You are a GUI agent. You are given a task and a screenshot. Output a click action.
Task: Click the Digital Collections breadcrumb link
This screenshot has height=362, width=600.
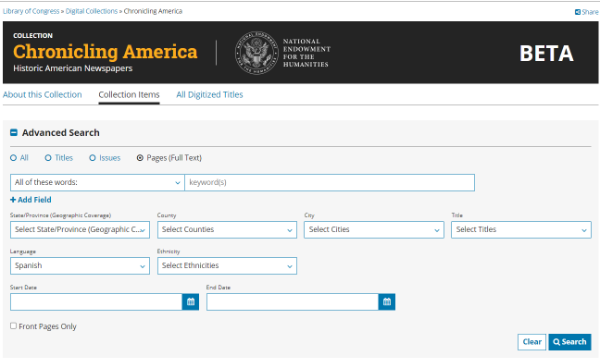pos(91,11)
